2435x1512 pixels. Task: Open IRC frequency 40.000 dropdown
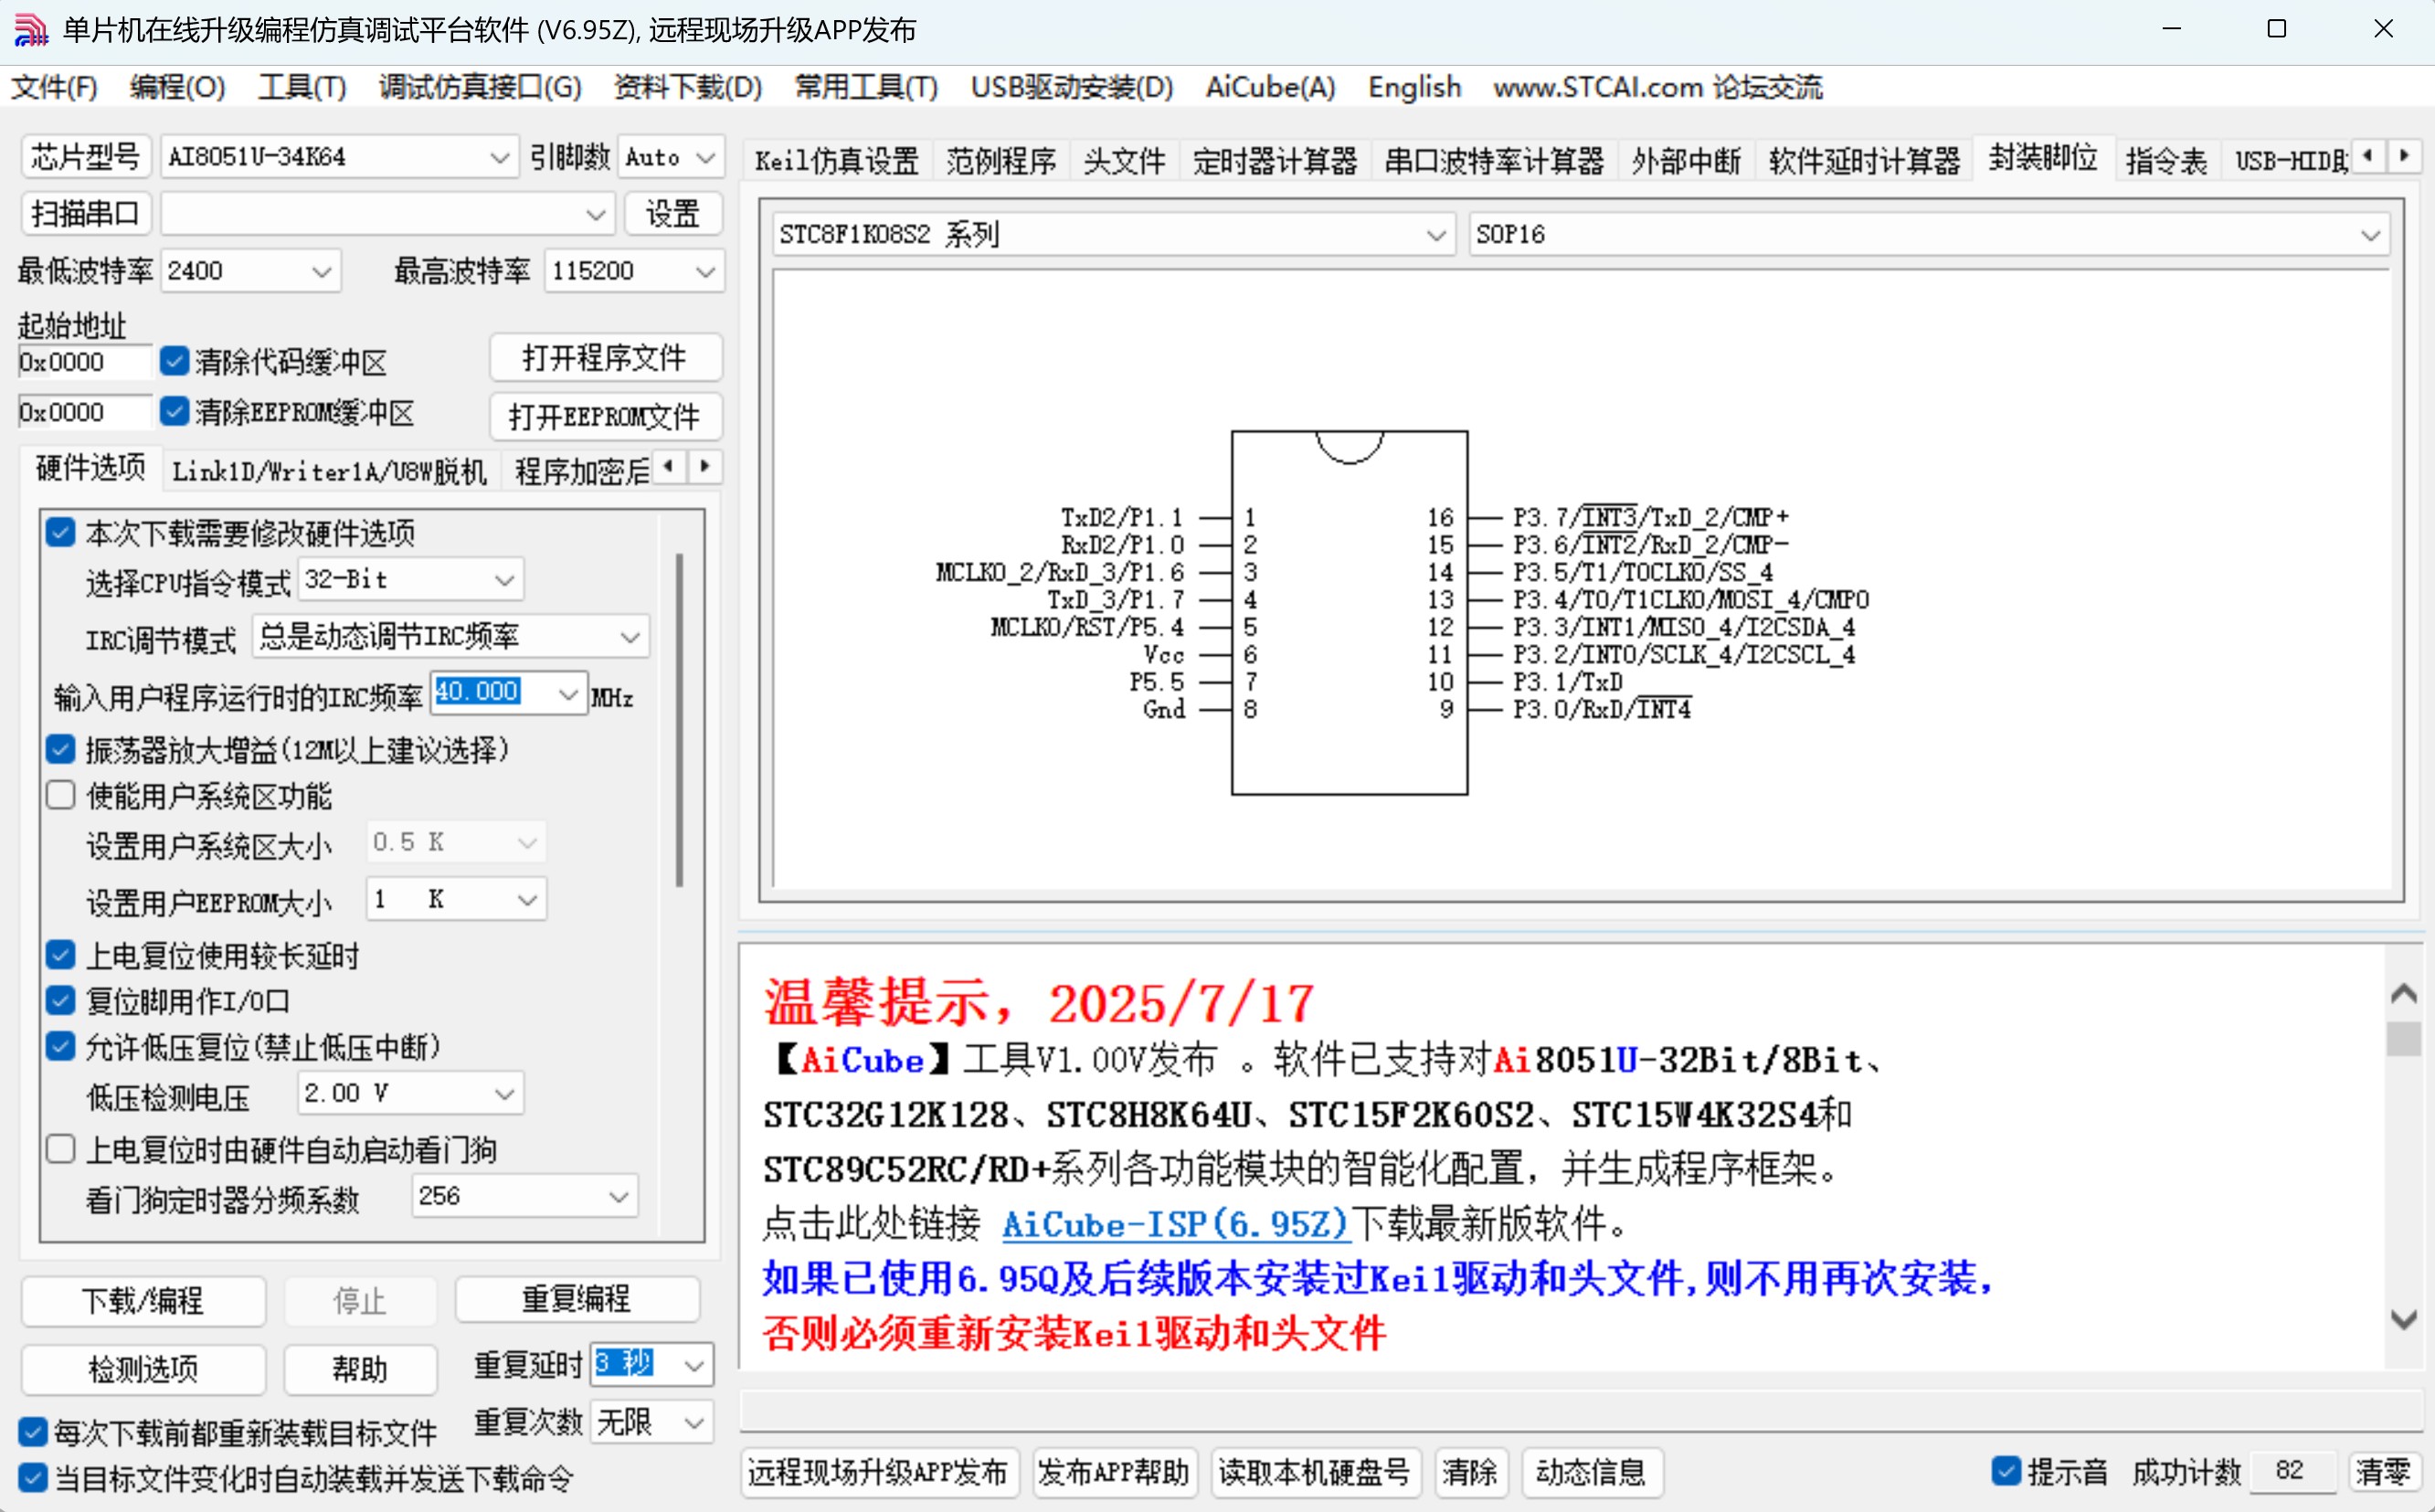pyautogui.click(x=509, y=693)
